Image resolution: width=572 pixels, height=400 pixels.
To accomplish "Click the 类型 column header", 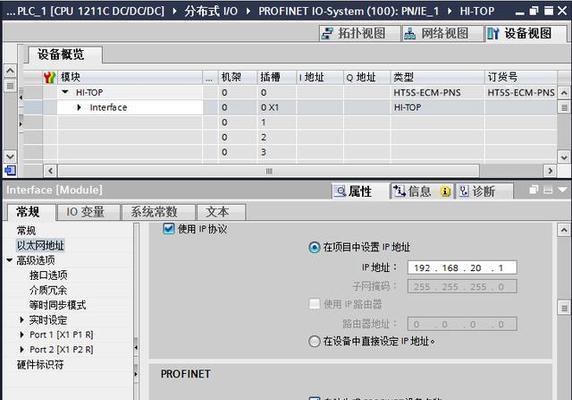I will coord(437,77).
